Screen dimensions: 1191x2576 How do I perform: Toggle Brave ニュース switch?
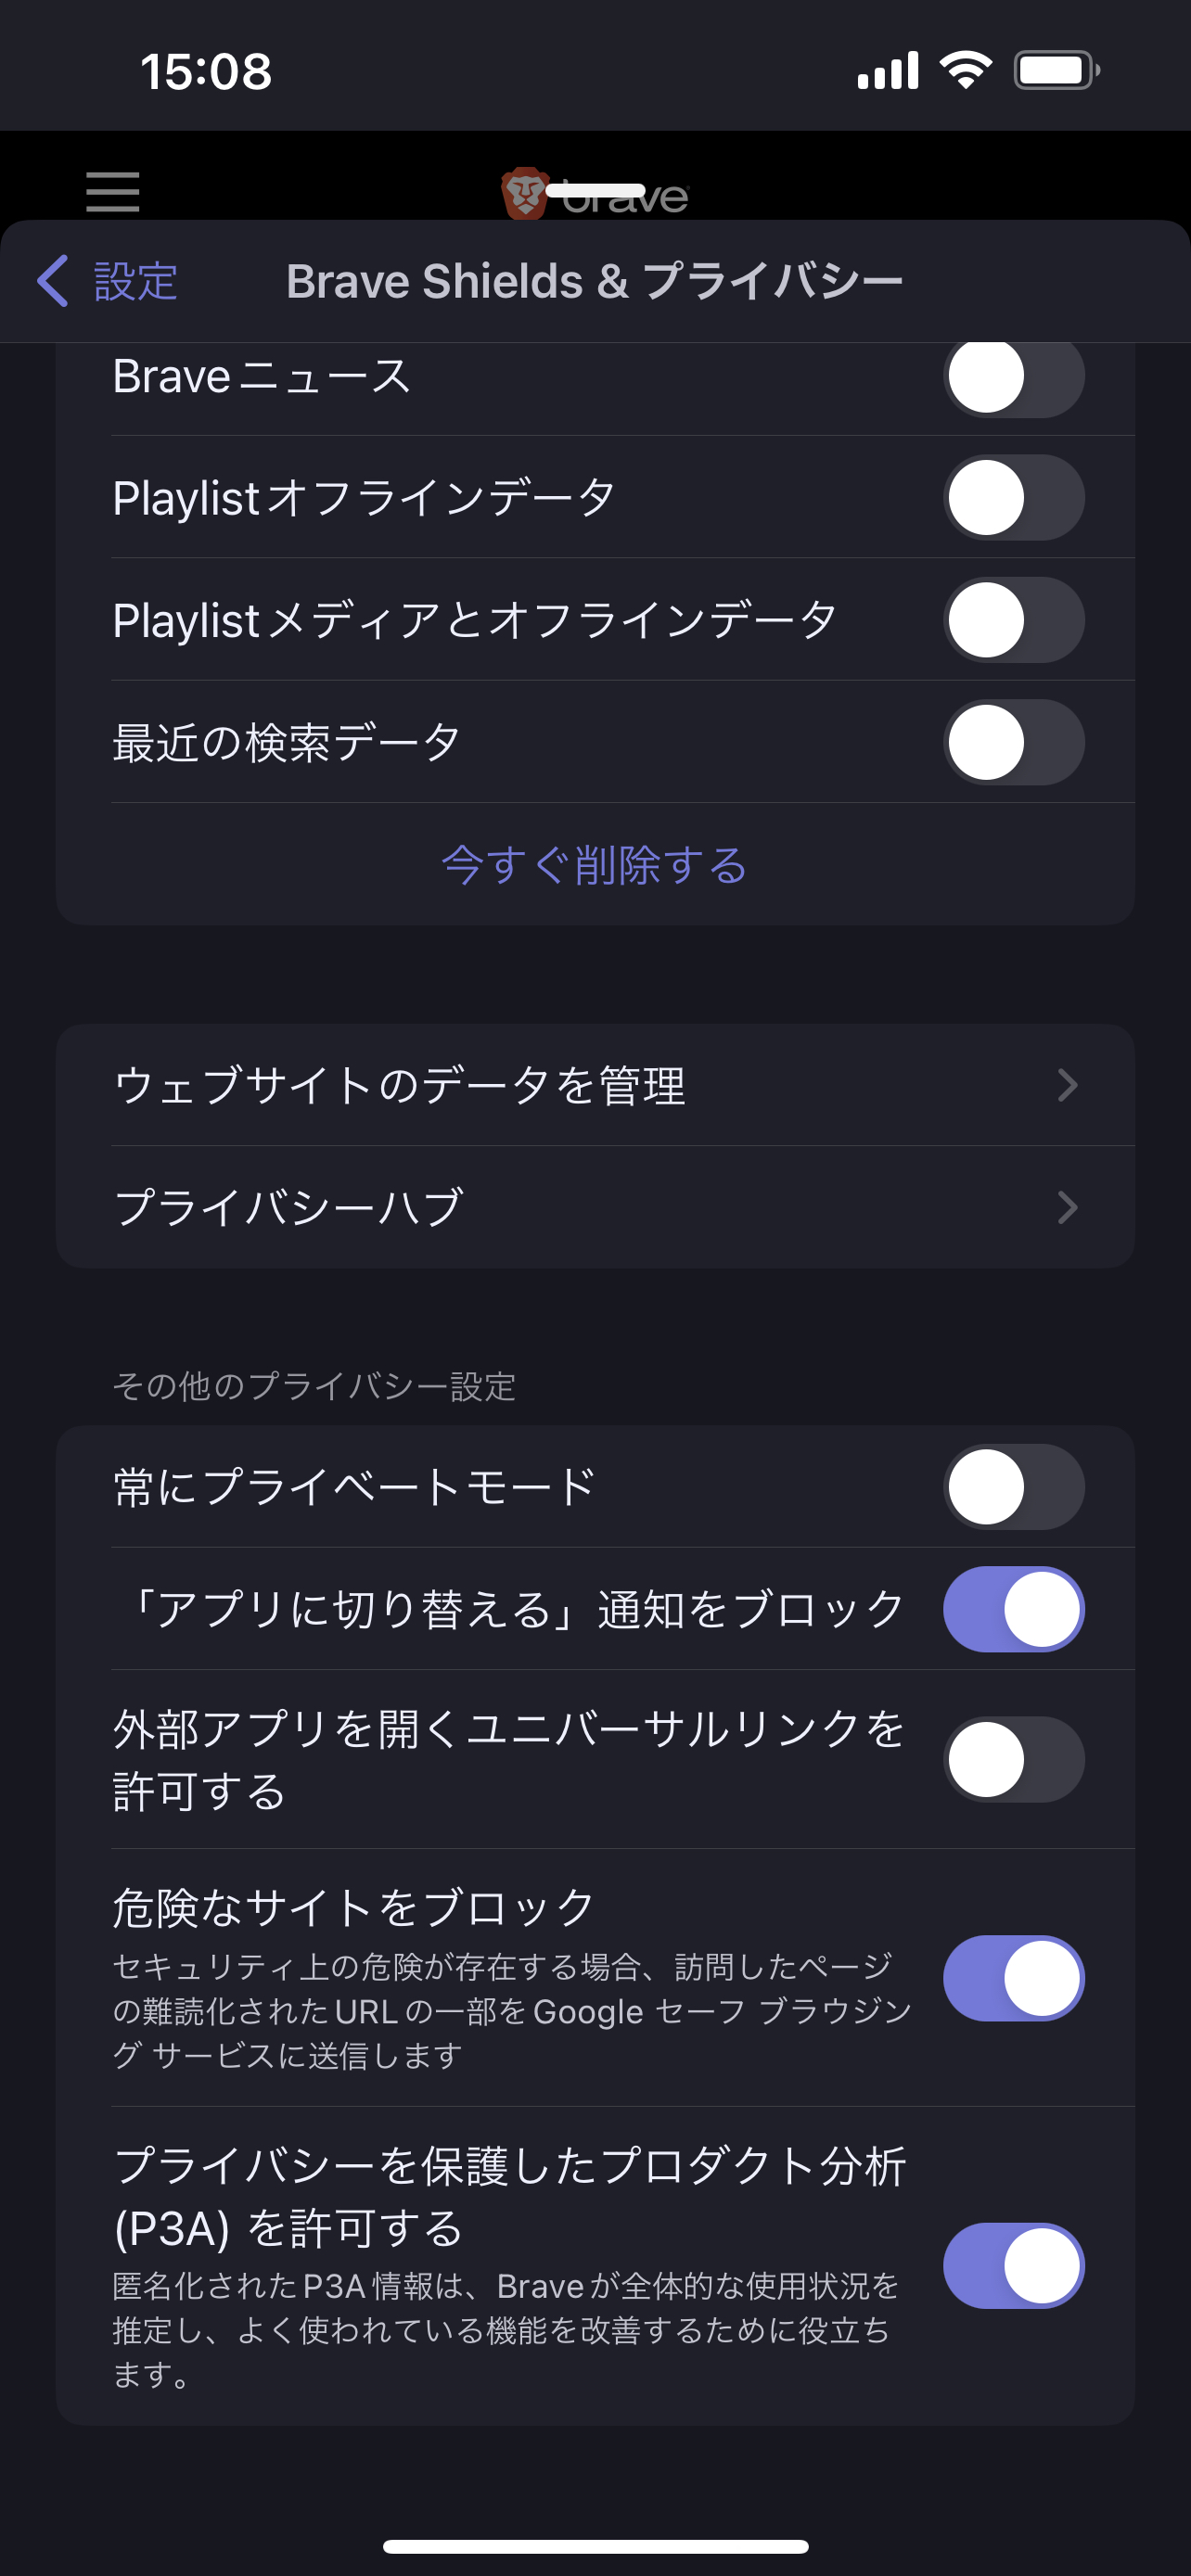(1014, 376)
